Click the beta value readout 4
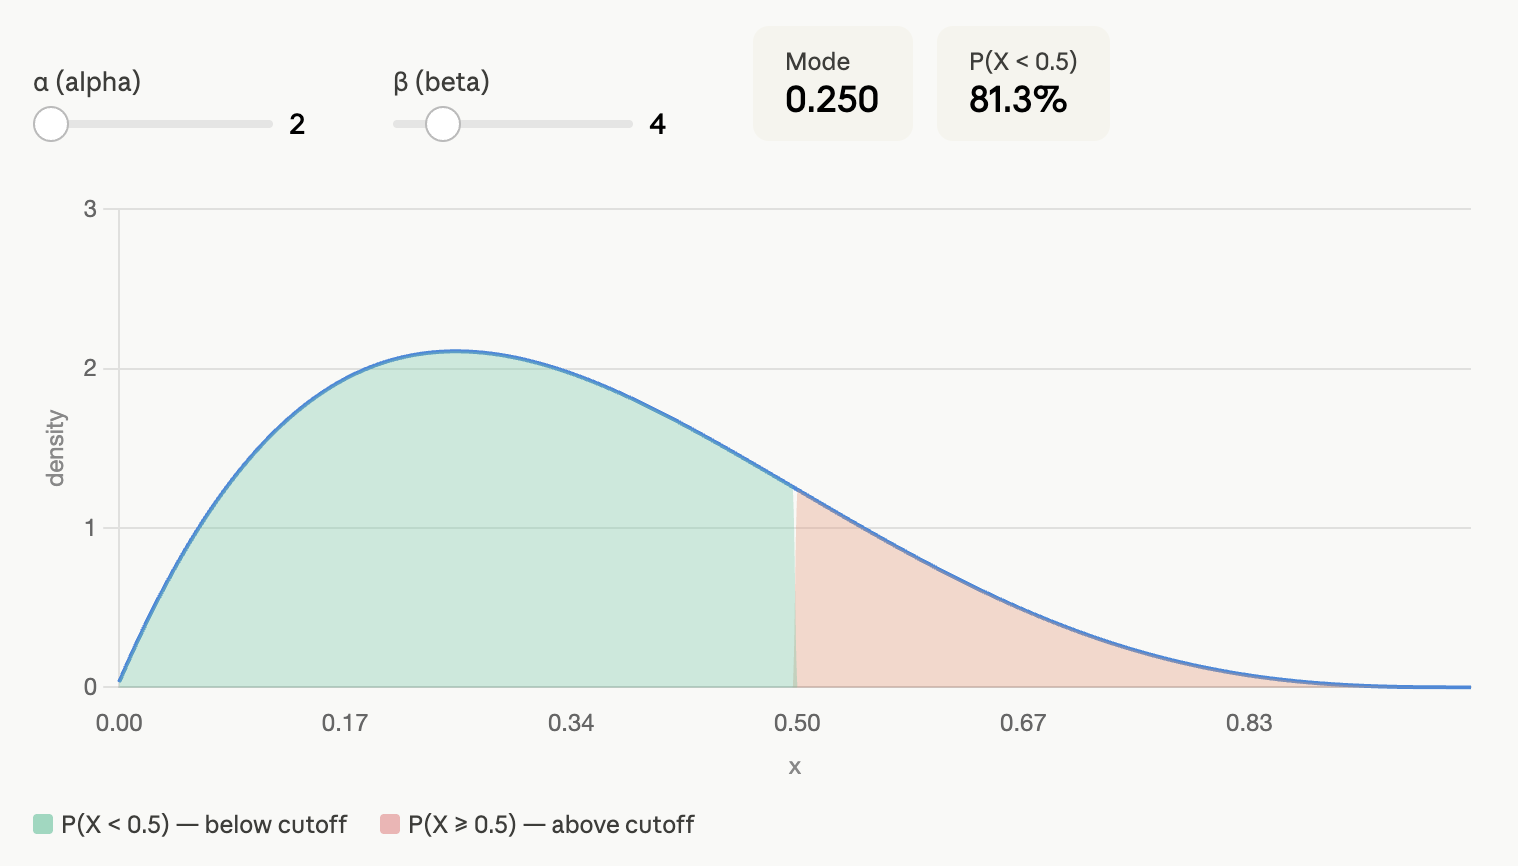 pos(657,124)
